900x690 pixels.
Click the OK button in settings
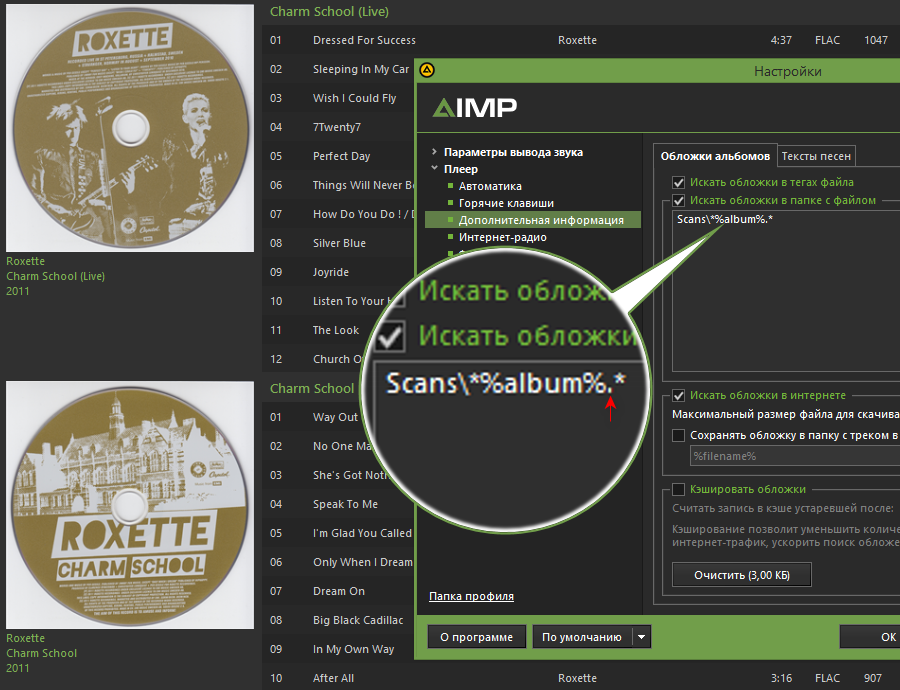click(x=870, y=637)
